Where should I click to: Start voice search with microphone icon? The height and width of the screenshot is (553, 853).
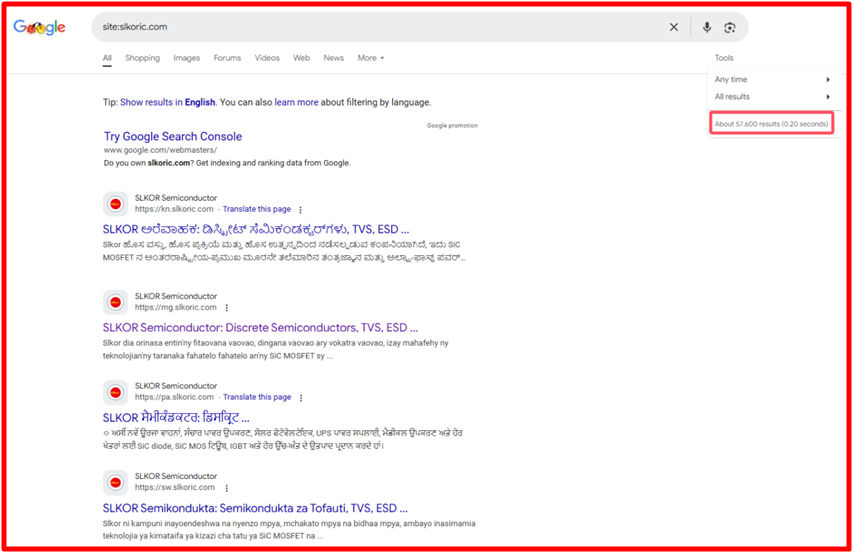pyautogui.click(x=707, y=28)
